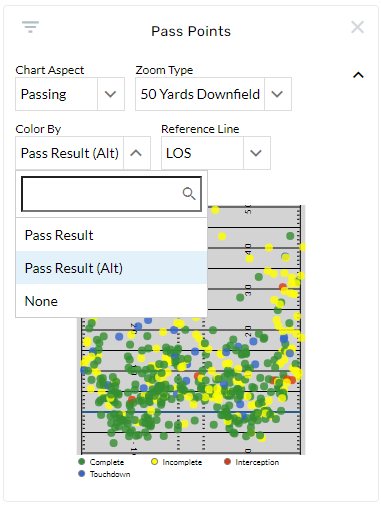Toggle Incomplete legend yellow marker
Image resolution: width=381 pixels, height=506 pixels.
(154, 462)
